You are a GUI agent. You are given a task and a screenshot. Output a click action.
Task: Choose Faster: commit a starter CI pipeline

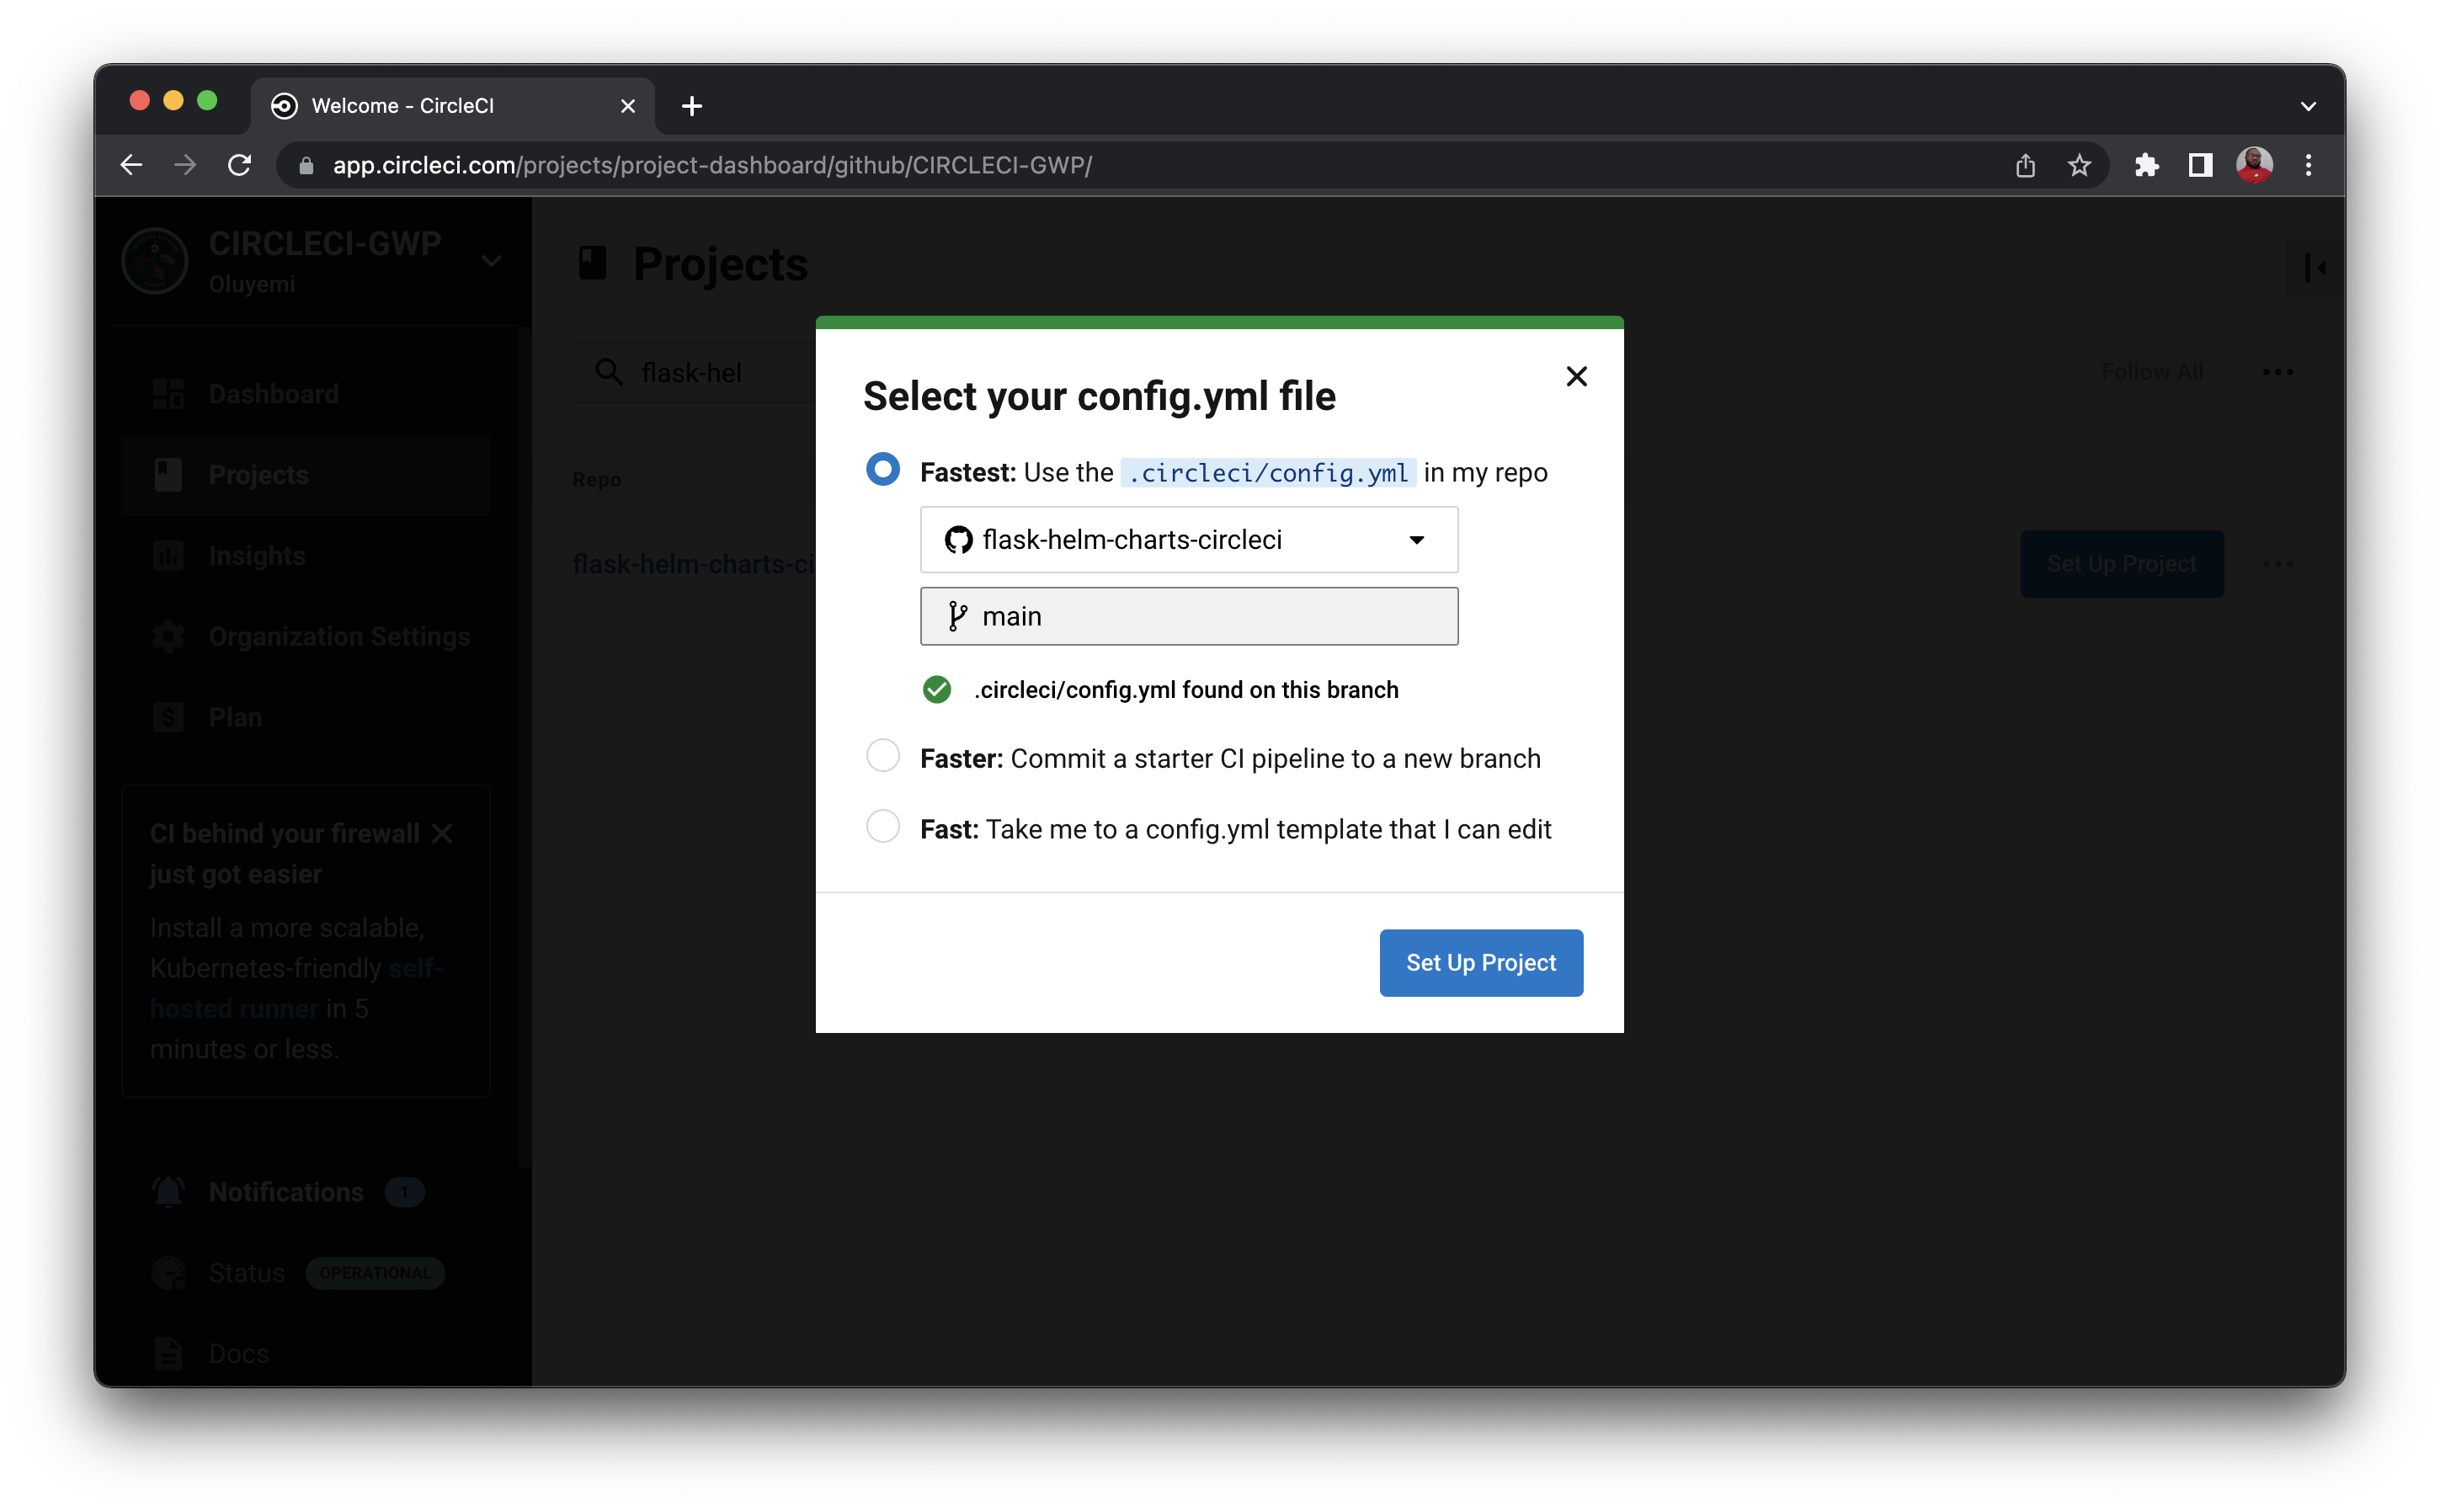tap(882, 756)
